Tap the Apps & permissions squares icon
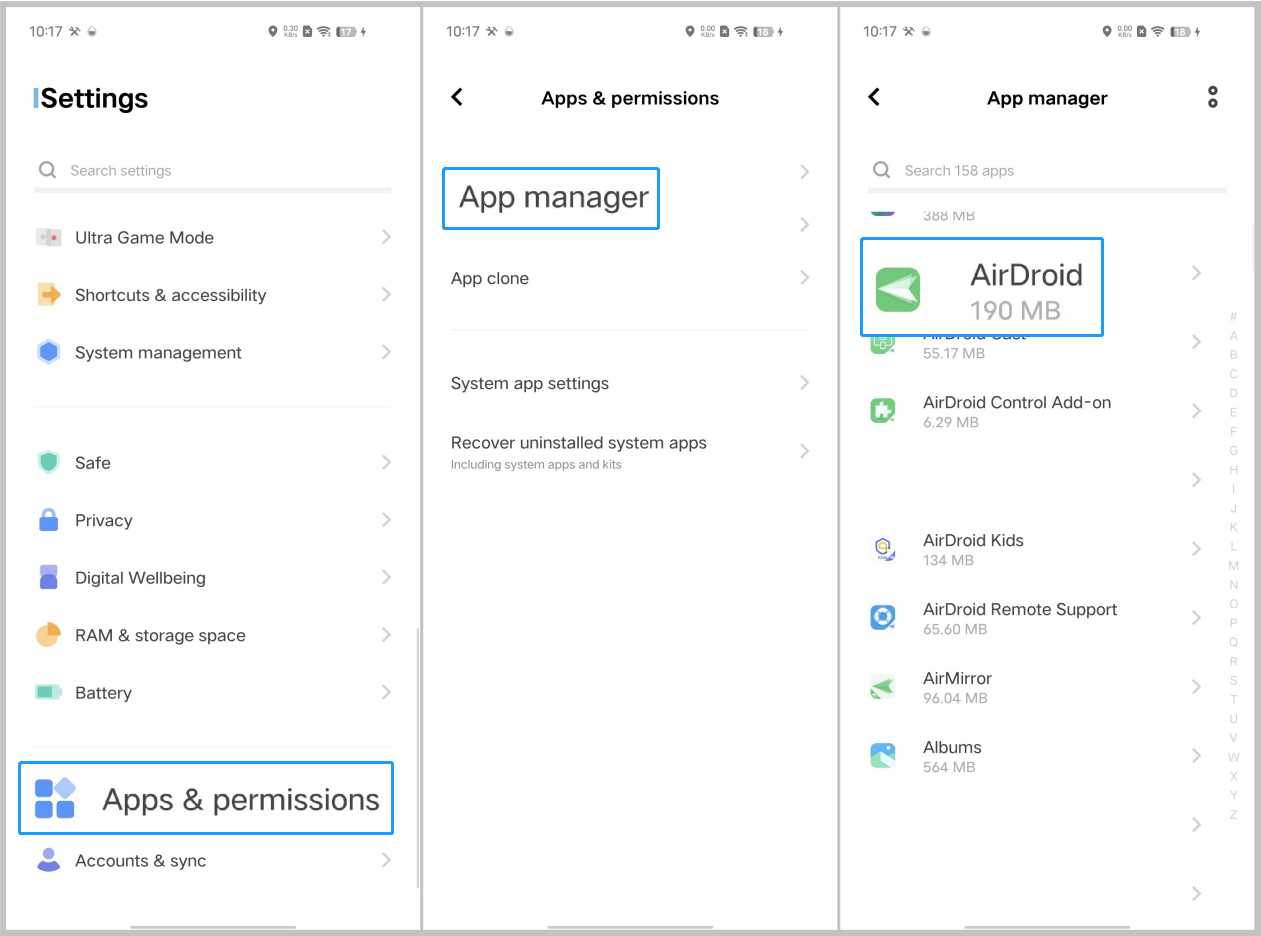The width and height of the screenshot is (1261, 936). (x=55, y=798)
